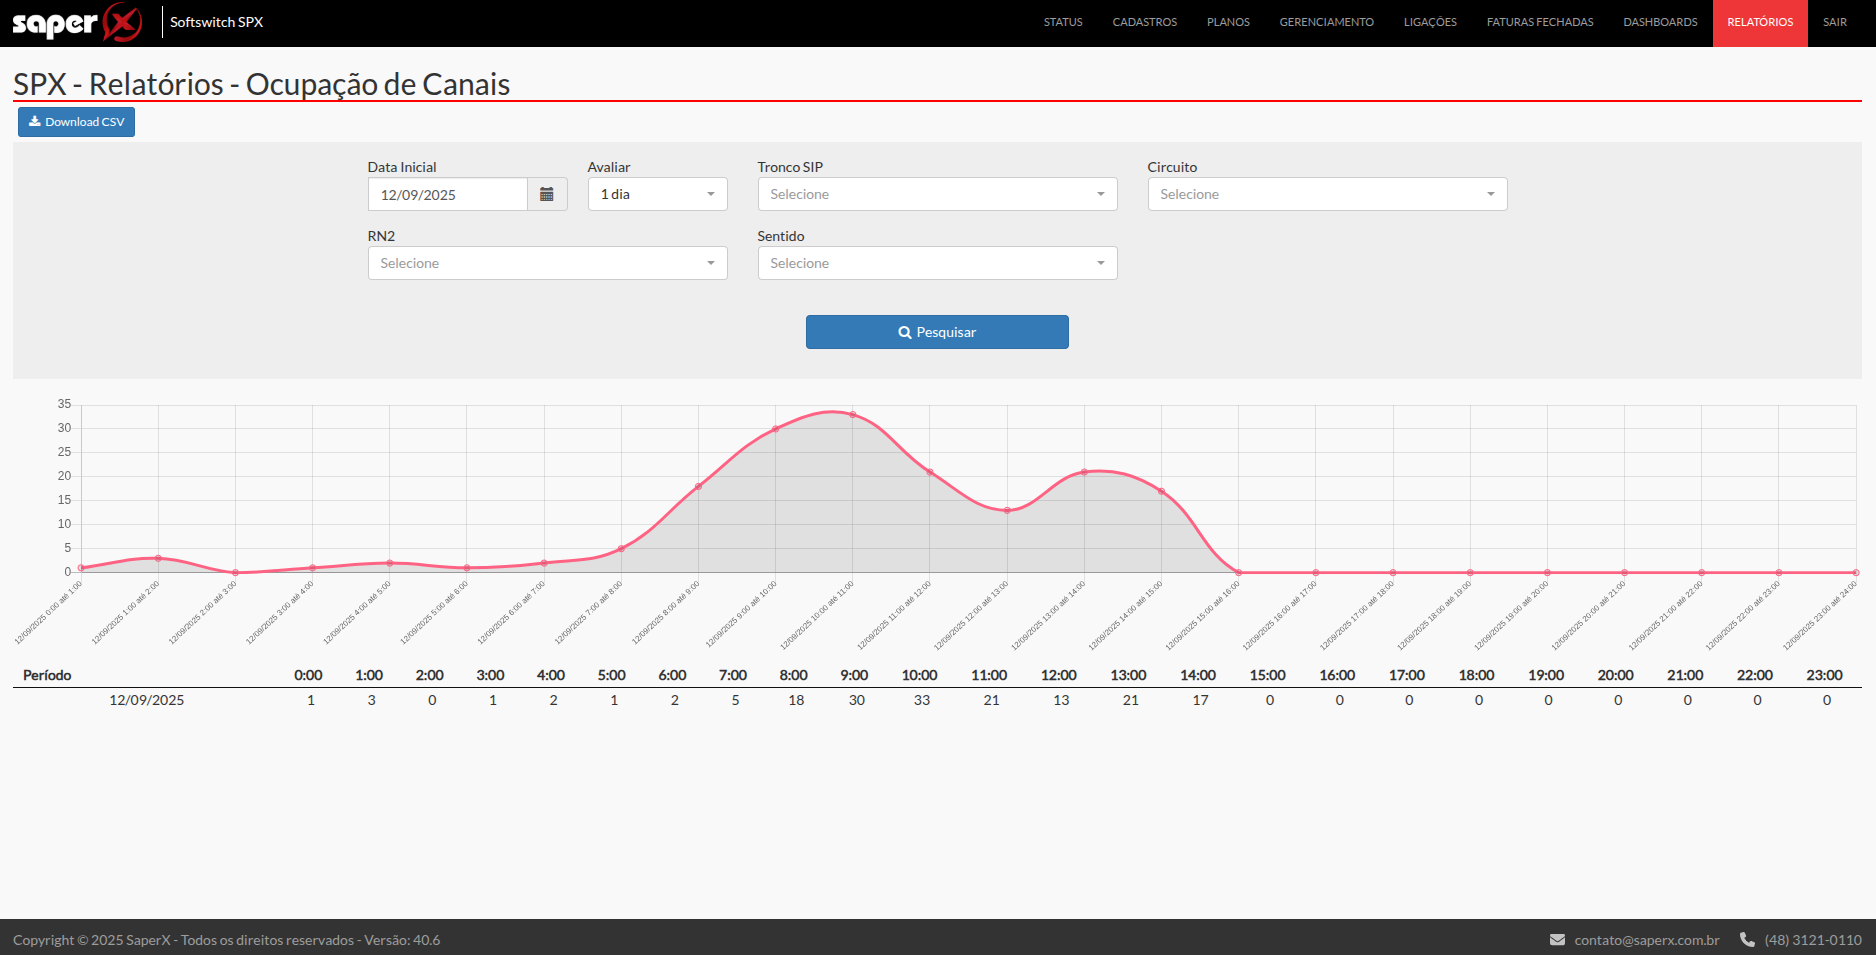Click SAIR to log out
The image size is (1876, 955).
1835,22
